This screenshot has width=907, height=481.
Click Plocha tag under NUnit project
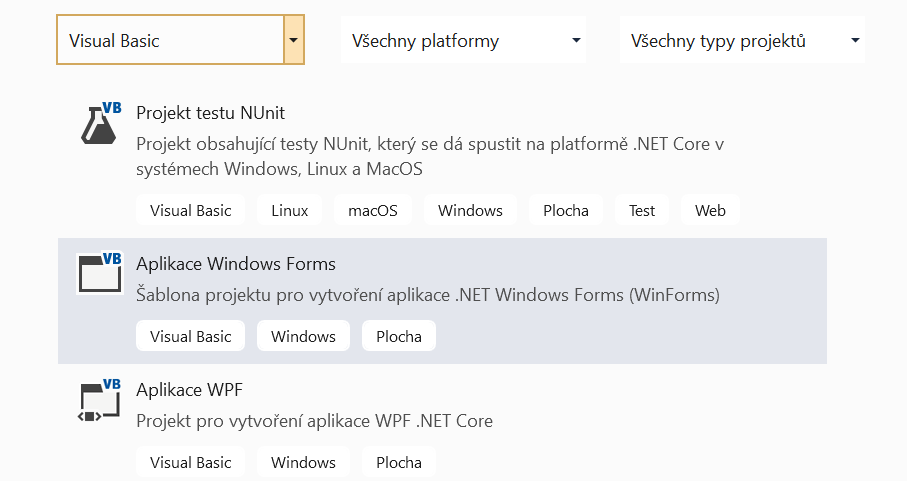[x=566, y=210]
